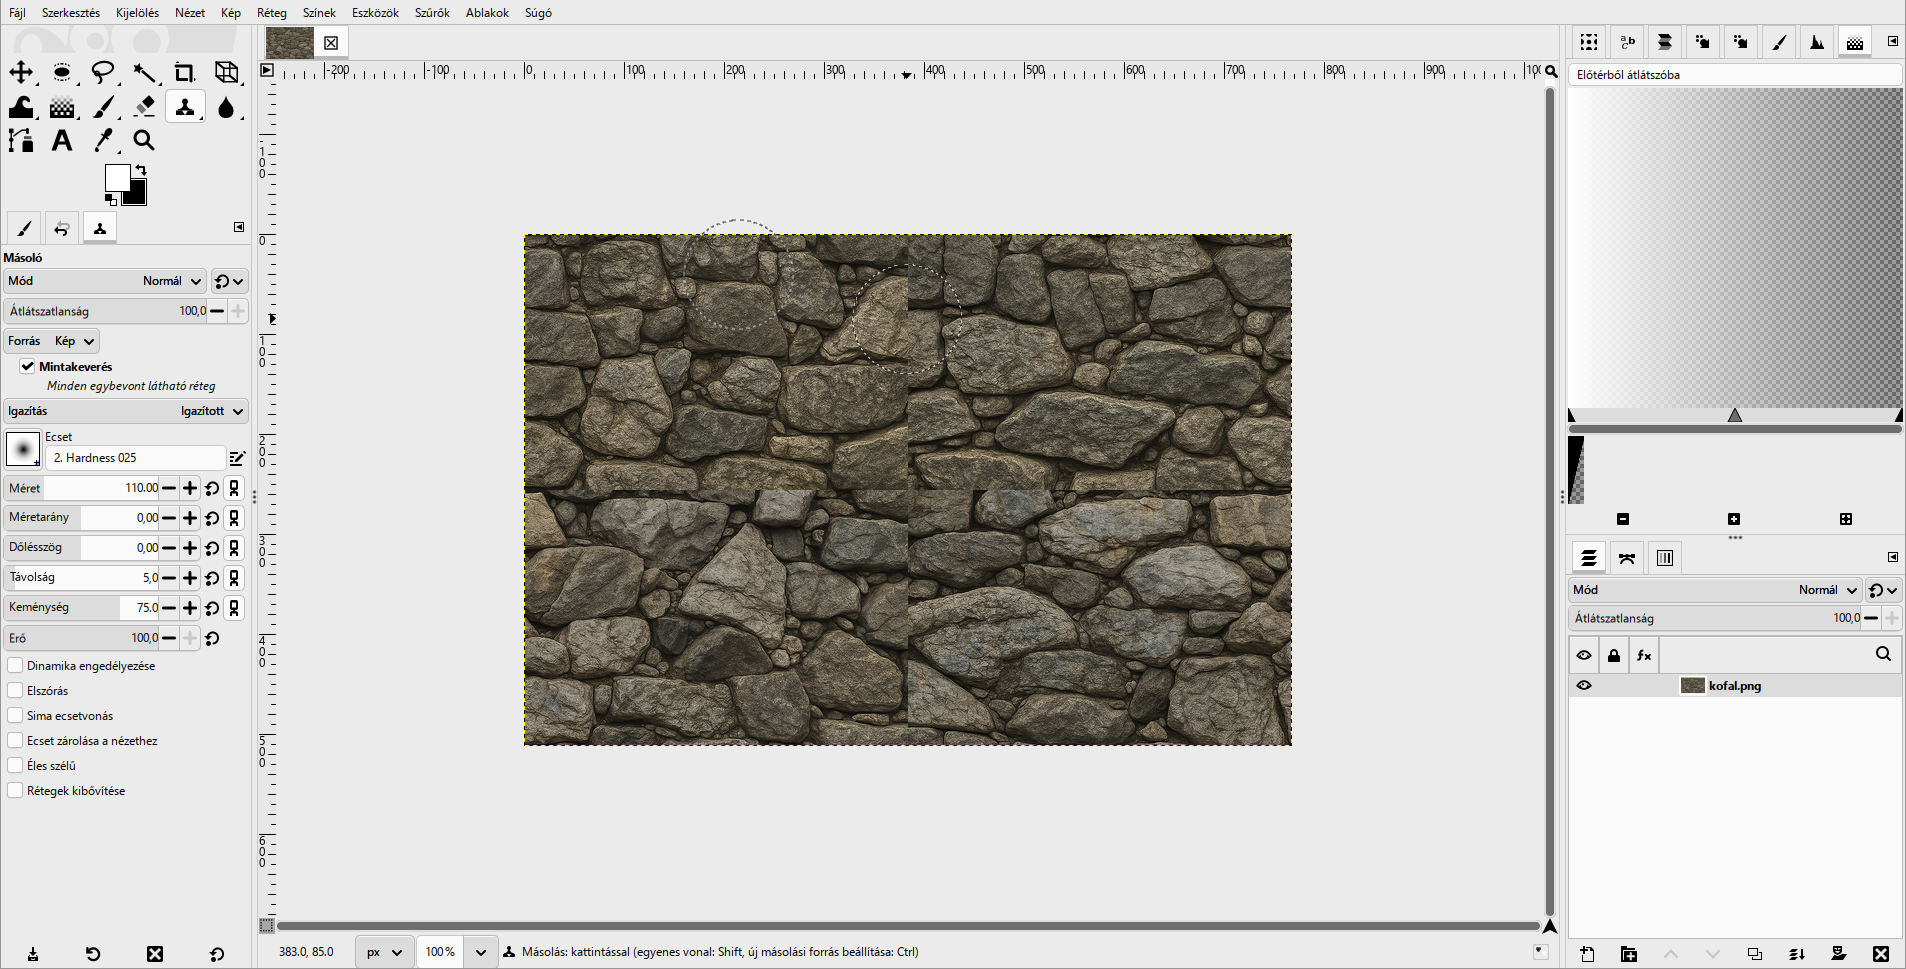Close the kofal image tab
The width and height of the screenshot is (1906, 969).
[x=331, y=43]
